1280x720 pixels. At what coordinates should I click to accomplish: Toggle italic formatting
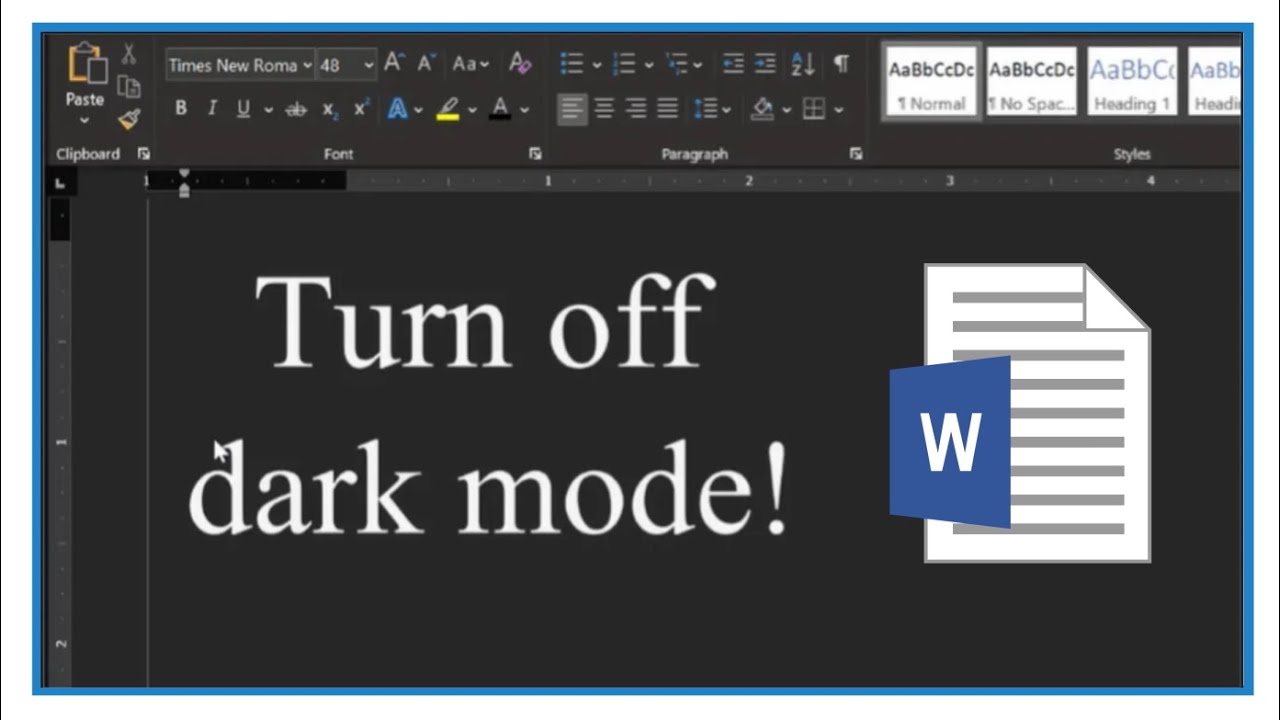(x=212, y=110)
